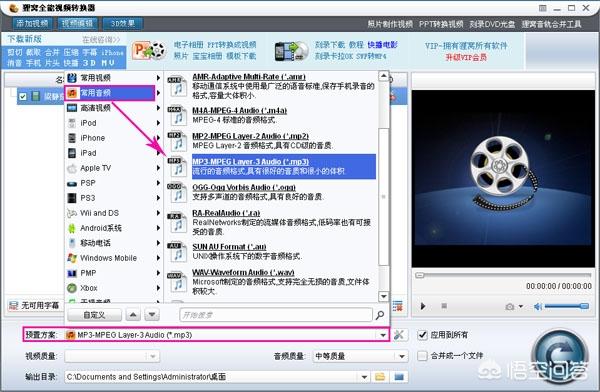Image resolution: width=600 pixels, height=392 pixels.
Task: Mute audio with the speaker icon
Action: coord(538,306)
